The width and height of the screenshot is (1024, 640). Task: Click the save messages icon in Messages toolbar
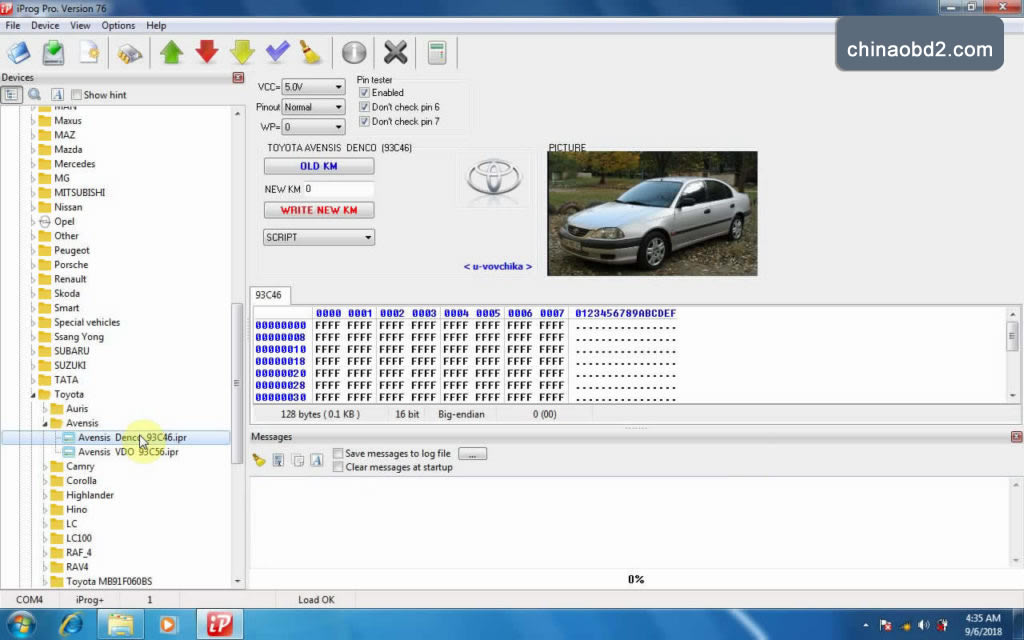pos(278,460)
